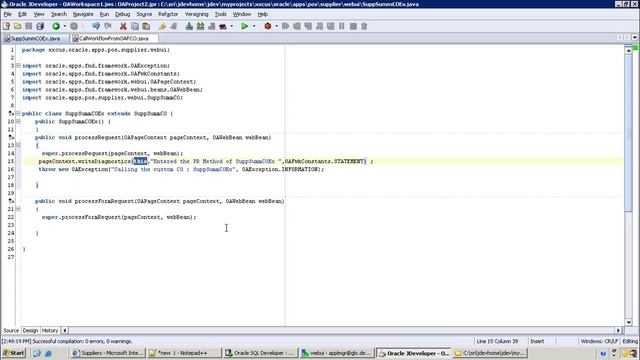Click the Open folder toolbar icon
This screenshot has height=360, width=640.
(18, 26)
